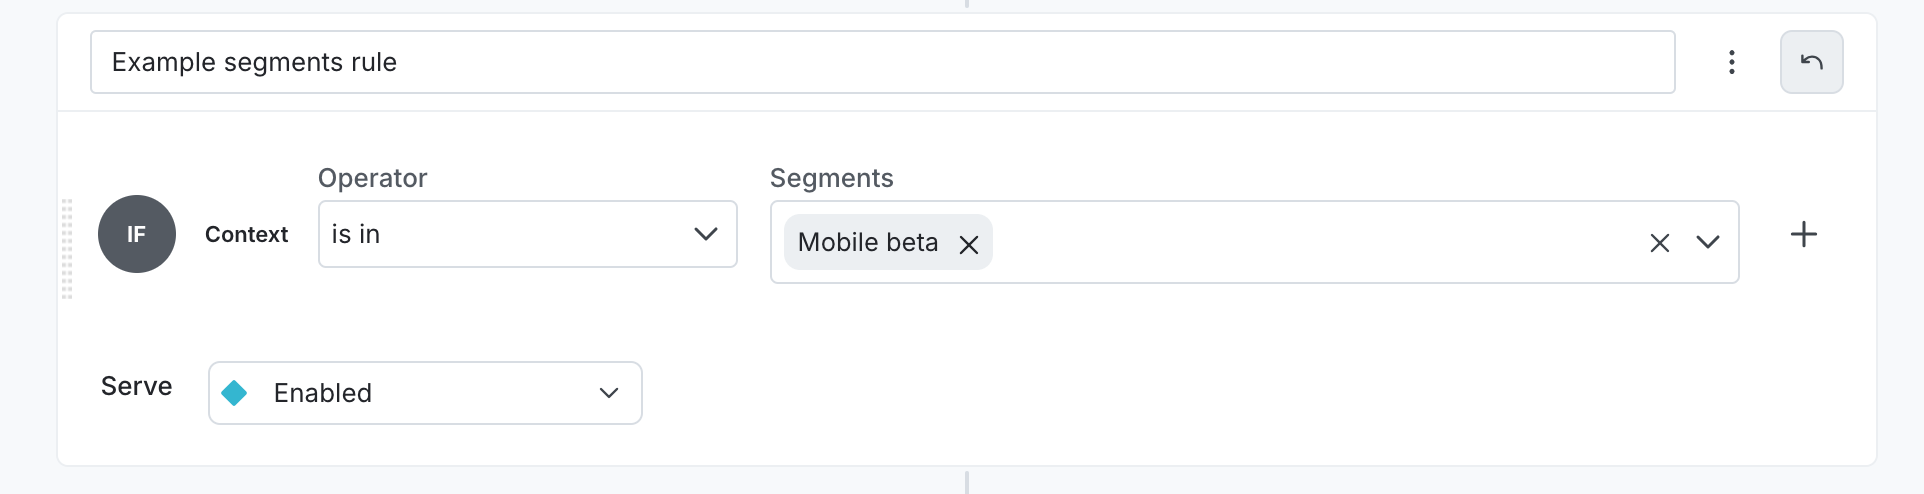
Task: Click the IF clause badge
Action: (137, 234)
